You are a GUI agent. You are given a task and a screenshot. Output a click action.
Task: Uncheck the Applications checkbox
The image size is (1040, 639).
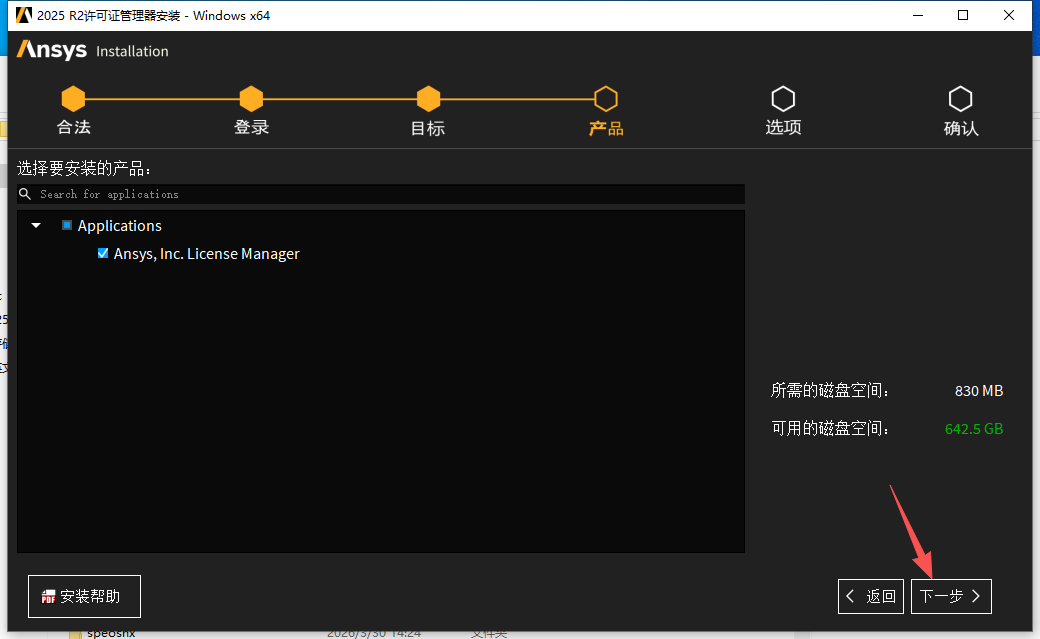(68, 225)
